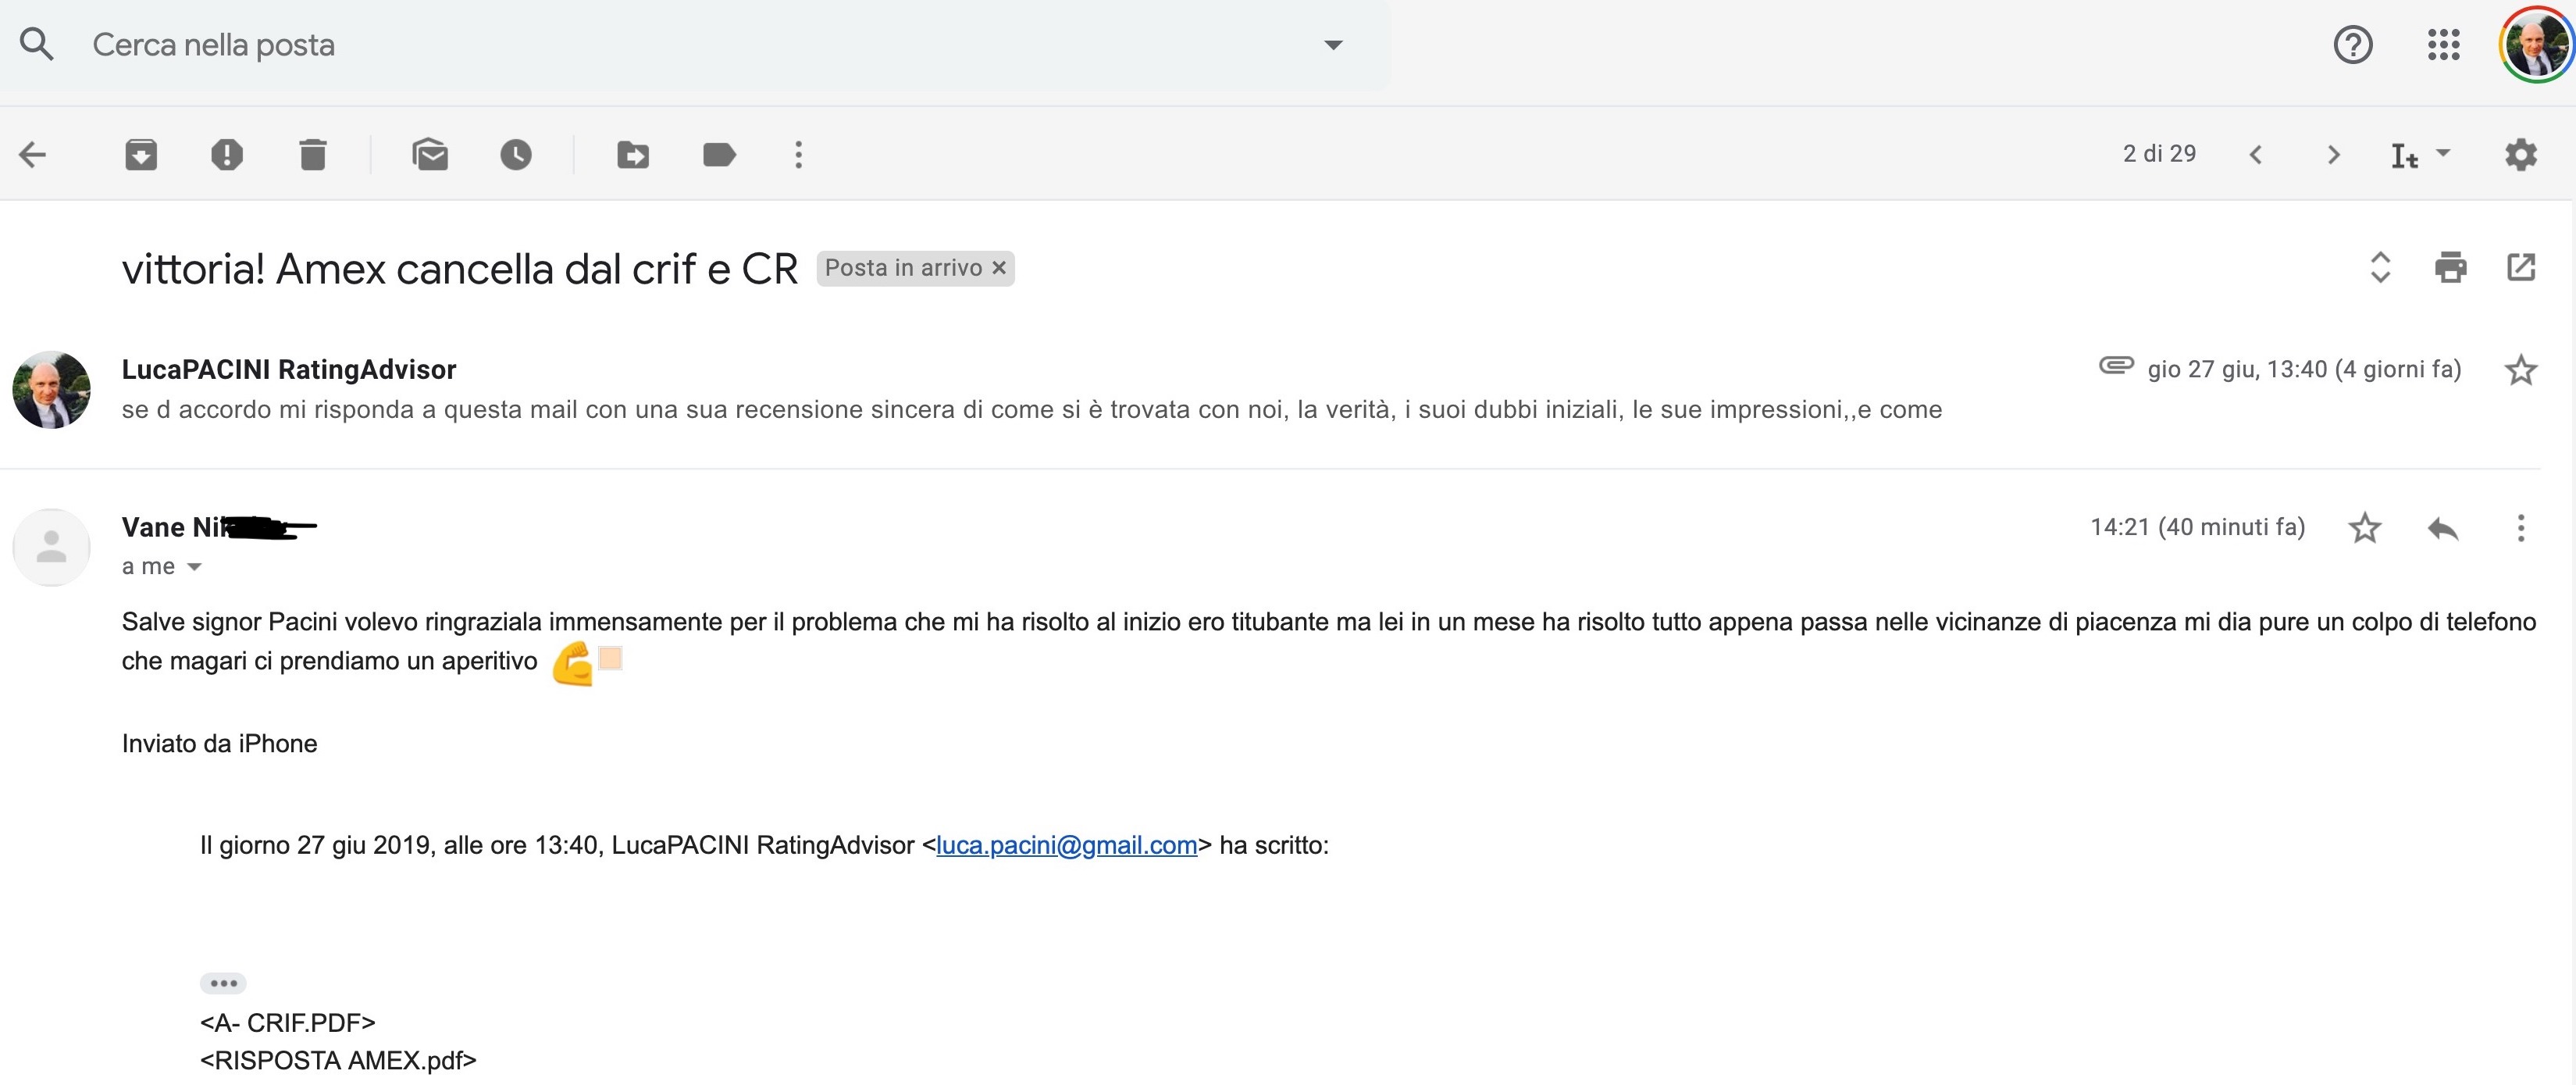Open Vane message more options menu

(2520, 528)
